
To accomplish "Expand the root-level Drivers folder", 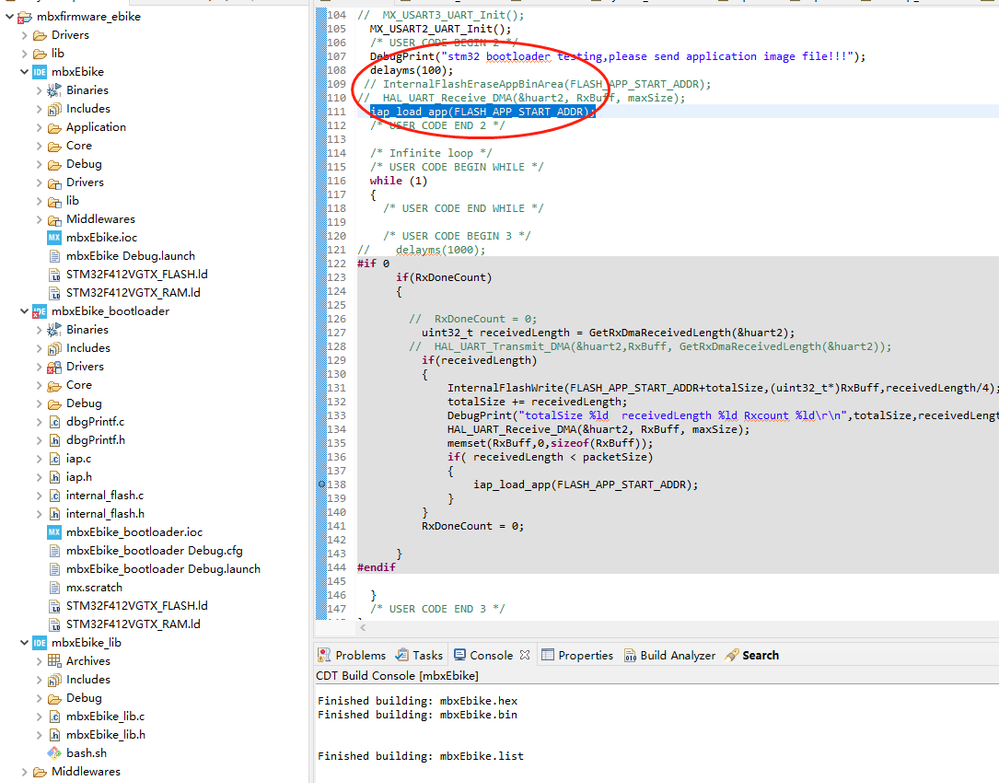I will tap(24, 35).
